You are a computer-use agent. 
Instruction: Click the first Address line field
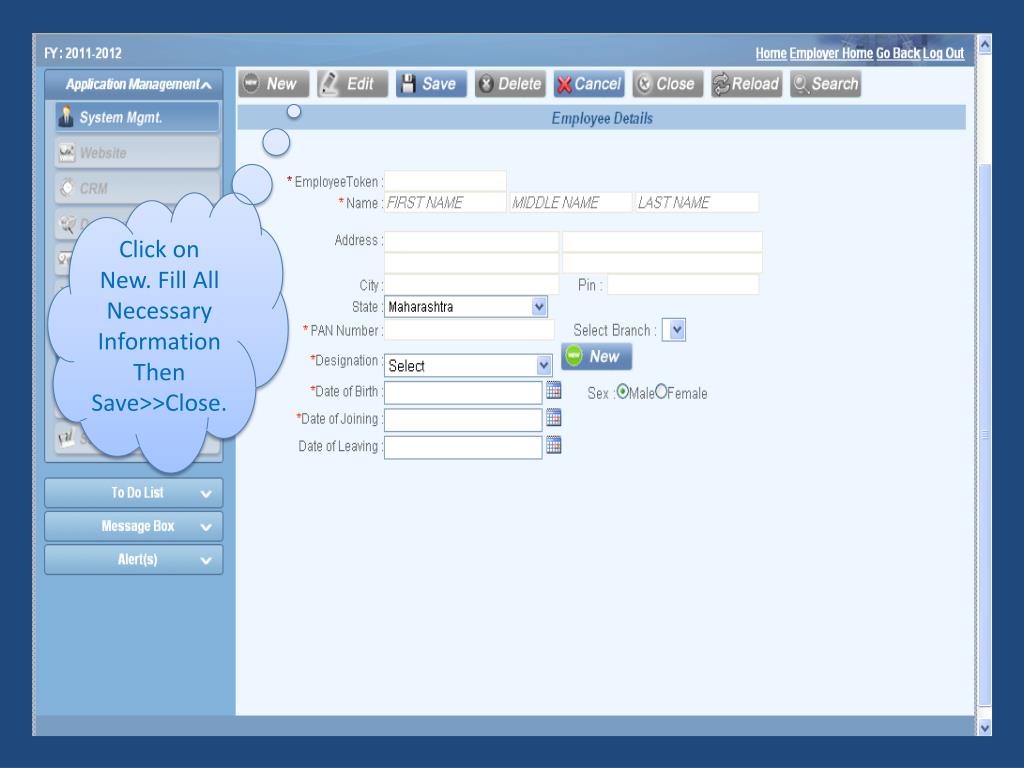click(472, 241)
